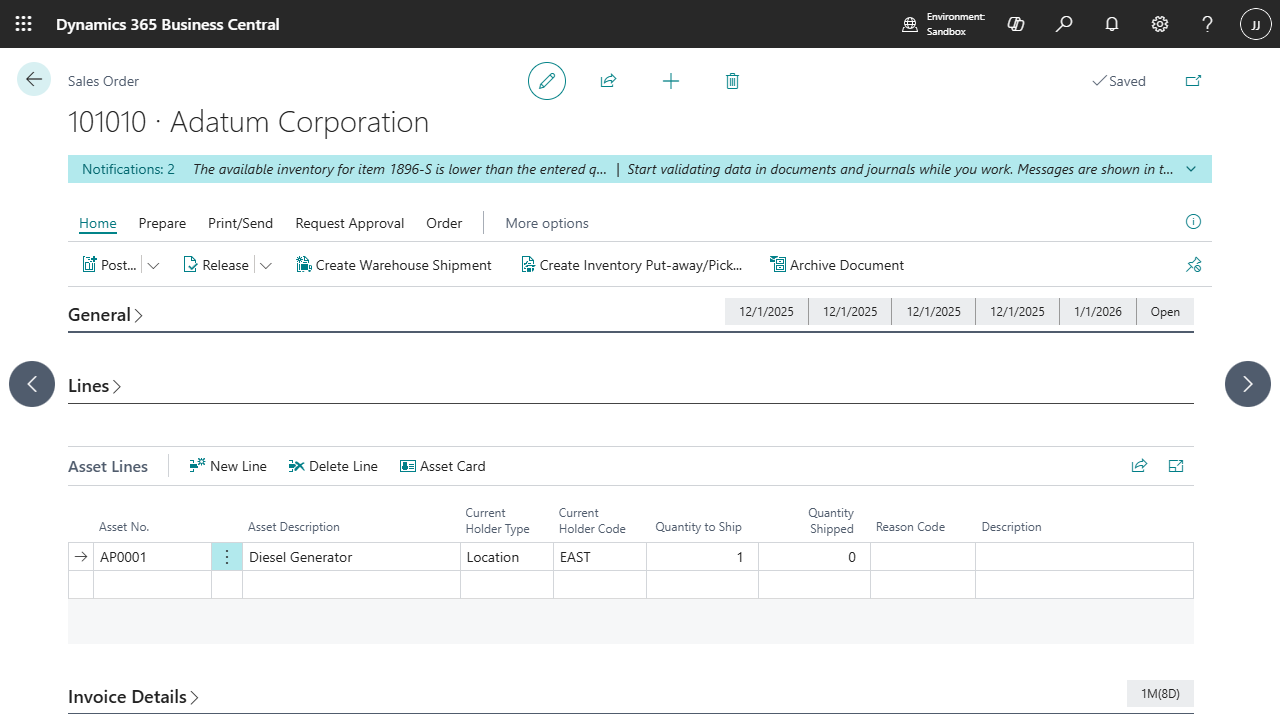Open page in new window icon
Viewport: 1280px width, 720px height.
tap(1193, 81)
